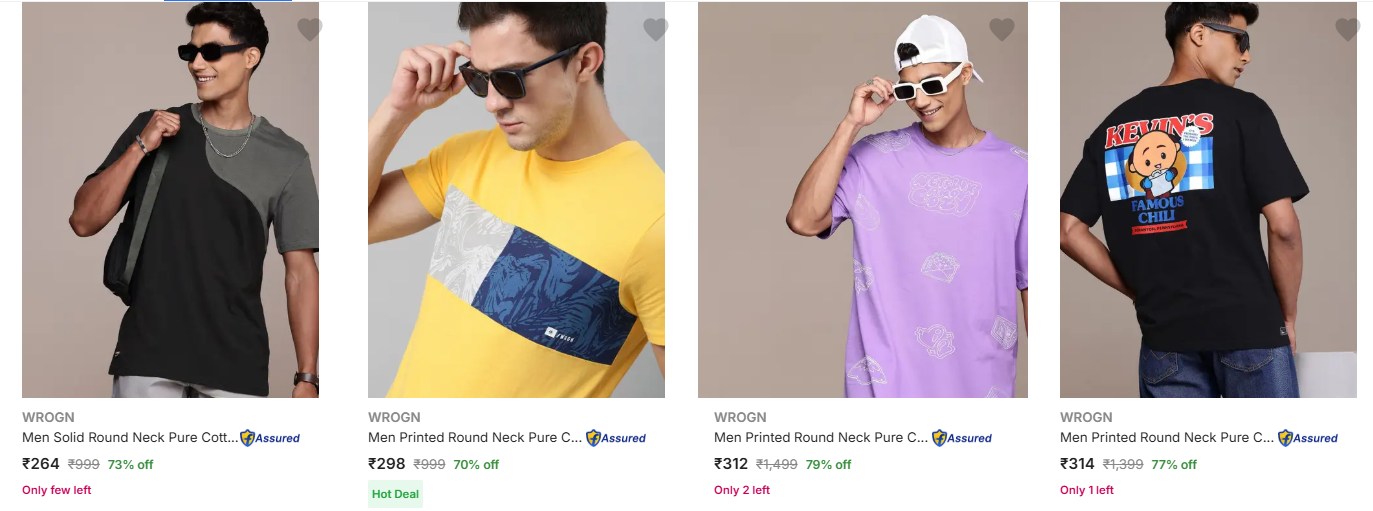Click Men Printed Round Neck title priced ₹312
Screen dimensions: 1373x511
pos(821,437)
